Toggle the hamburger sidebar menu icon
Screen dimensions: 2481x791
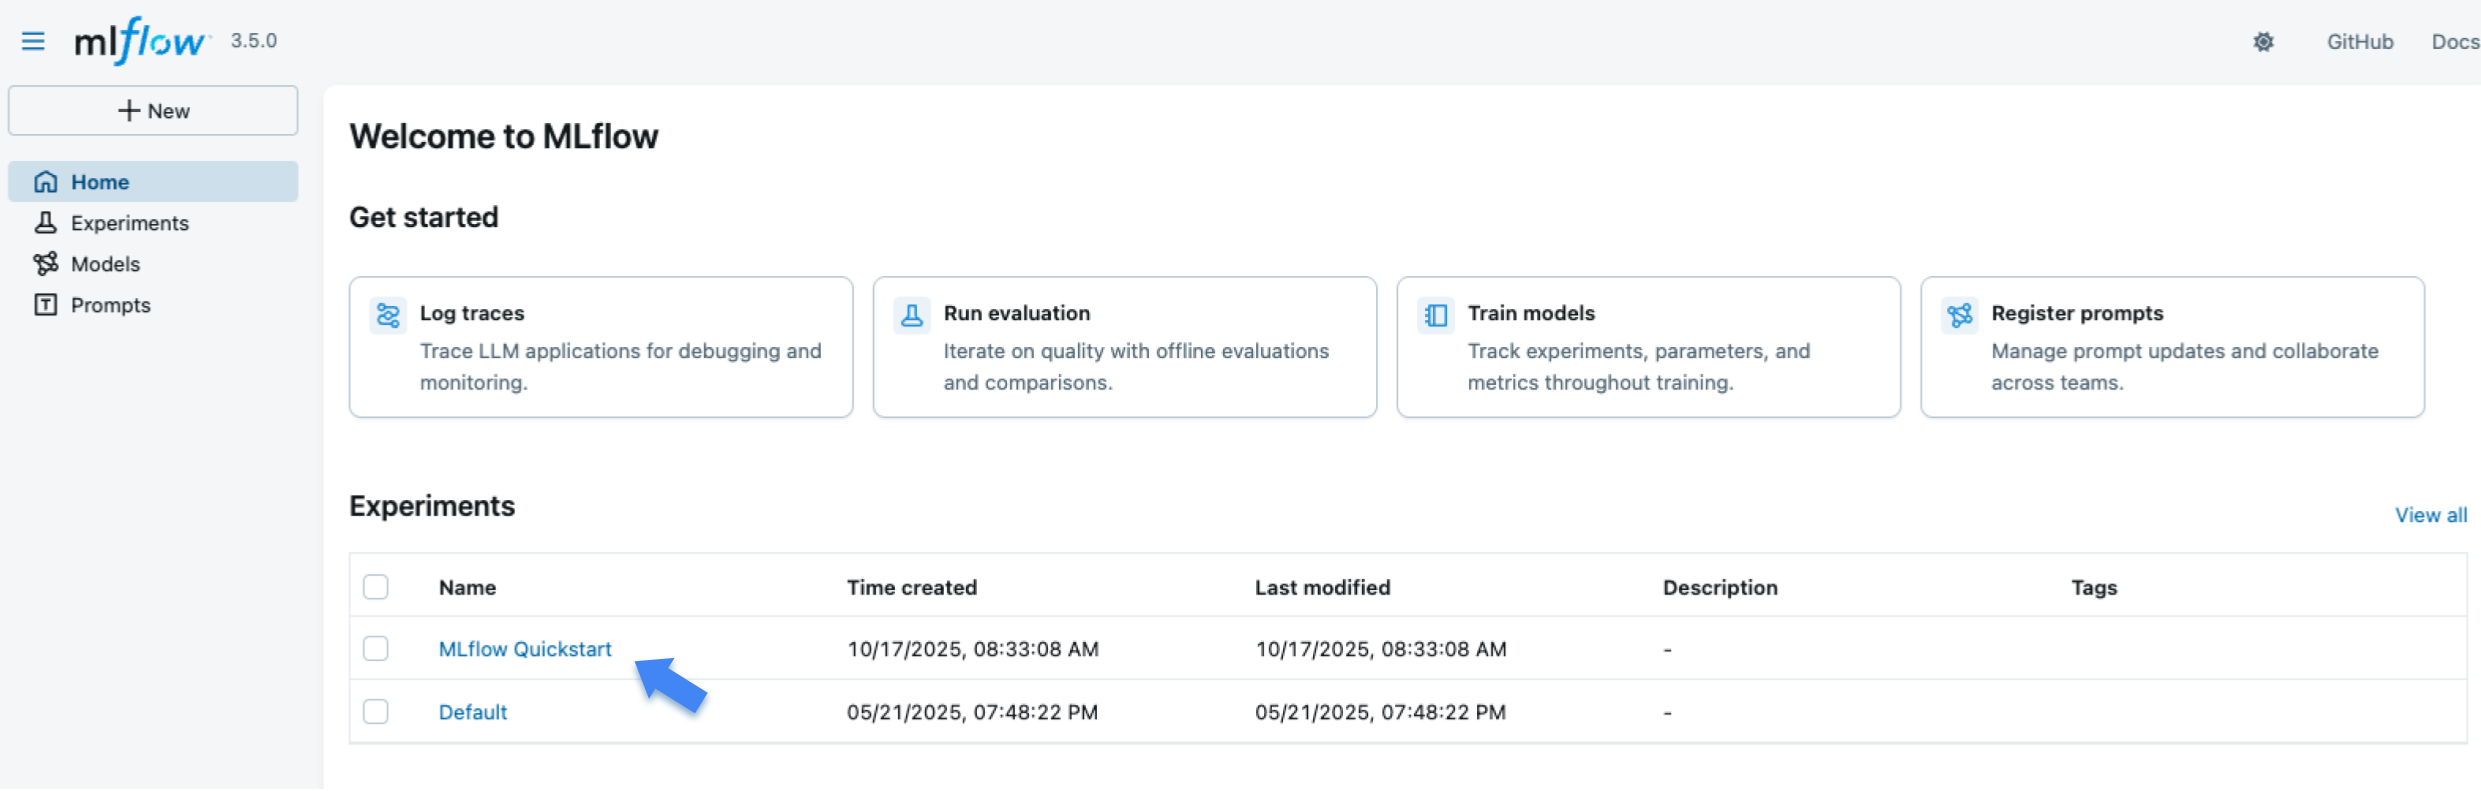tap(33, 41)
